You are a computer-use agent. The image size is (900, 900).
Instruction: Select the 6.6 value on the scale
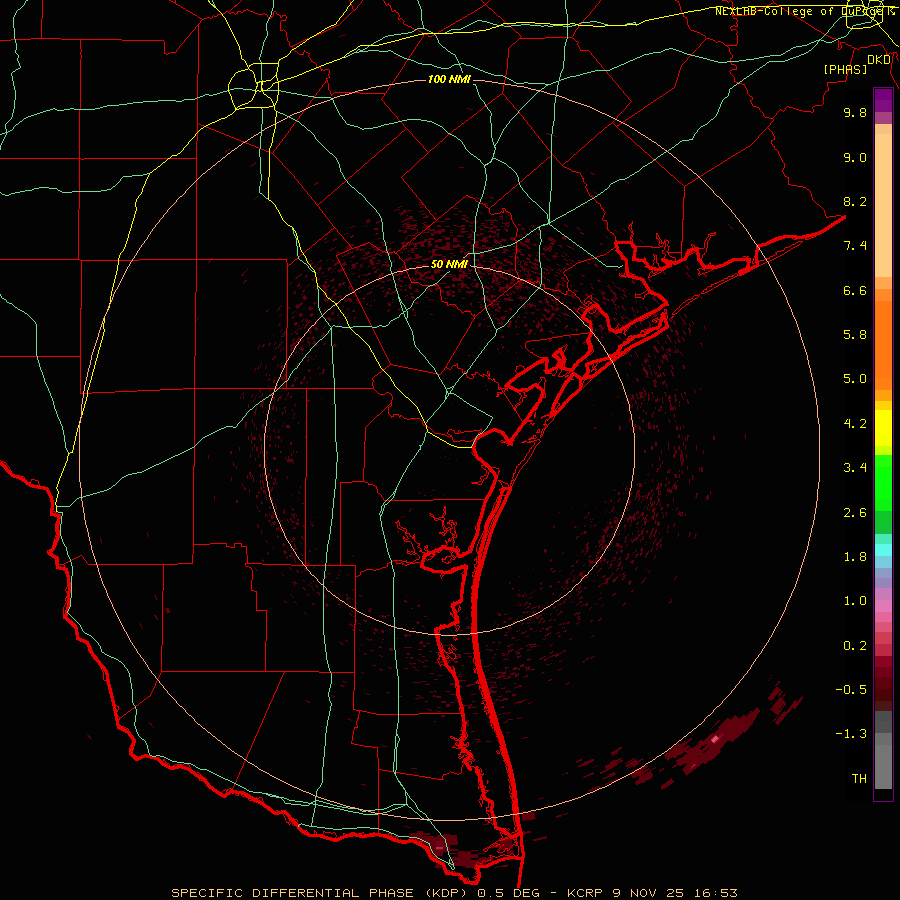click(855, 290)
